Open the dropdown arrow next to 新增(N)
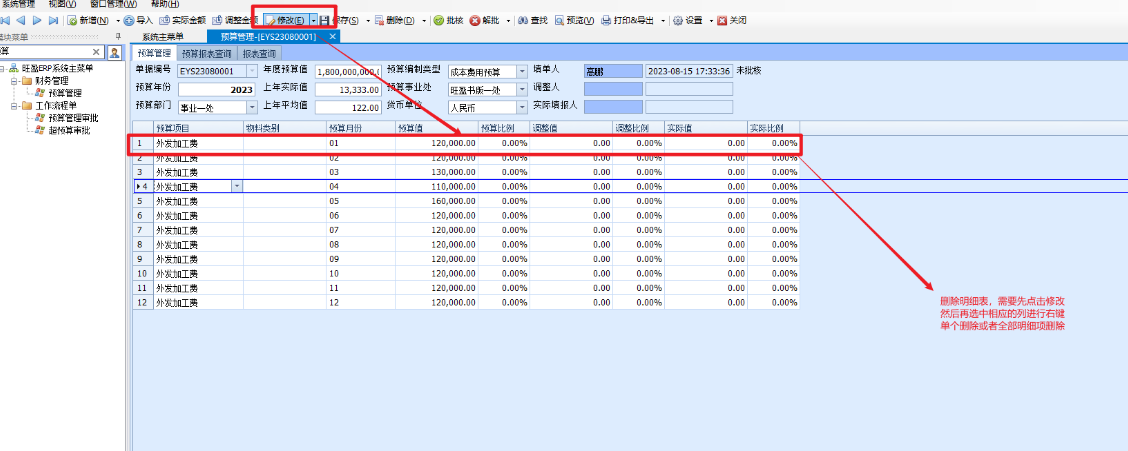The height and width of the screenshot is (451, 1128). [116, 21]
